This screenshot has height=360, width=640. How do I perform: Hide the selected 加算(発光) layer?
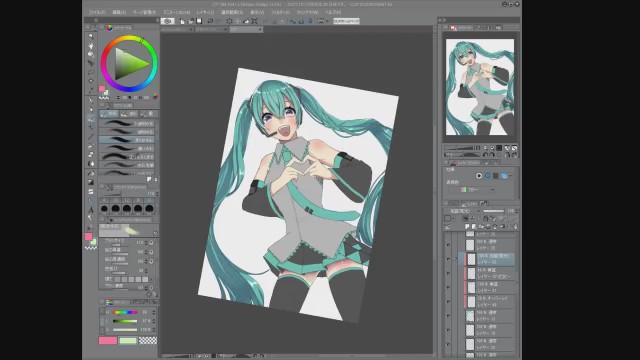[448, 259]
